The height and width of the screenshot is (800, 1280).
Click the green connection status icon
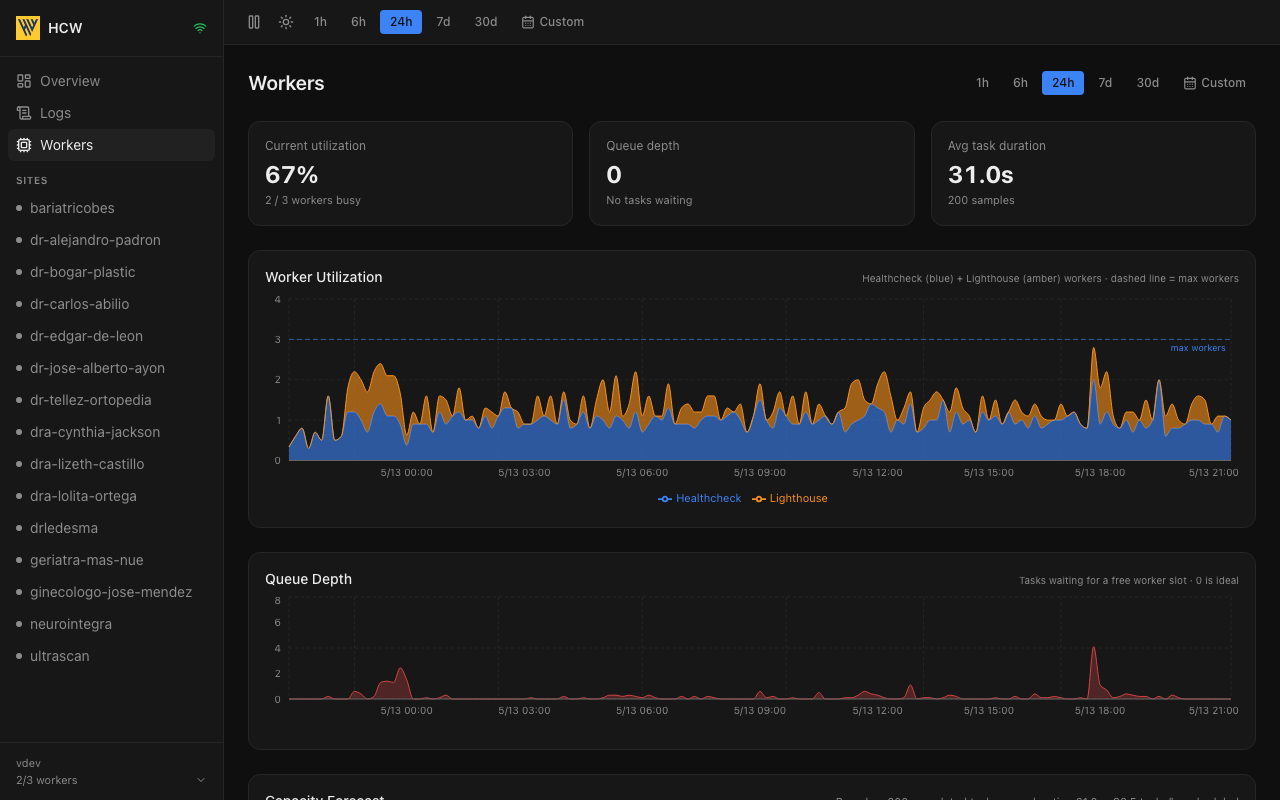point(200,28)
